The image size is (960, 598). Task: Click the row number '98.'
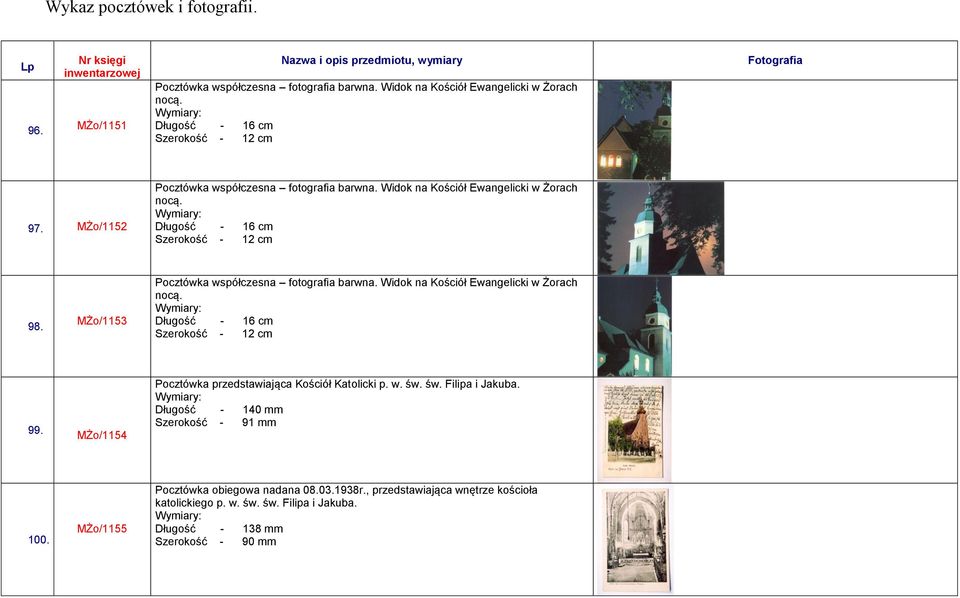pyautogui.click(x=36, y=326)
